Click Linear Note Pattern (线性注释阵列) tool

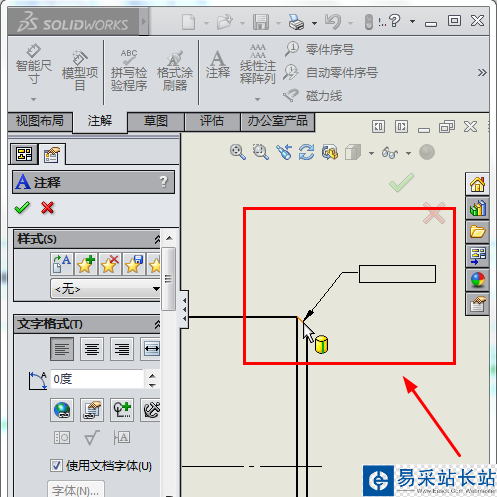point(258,64)
